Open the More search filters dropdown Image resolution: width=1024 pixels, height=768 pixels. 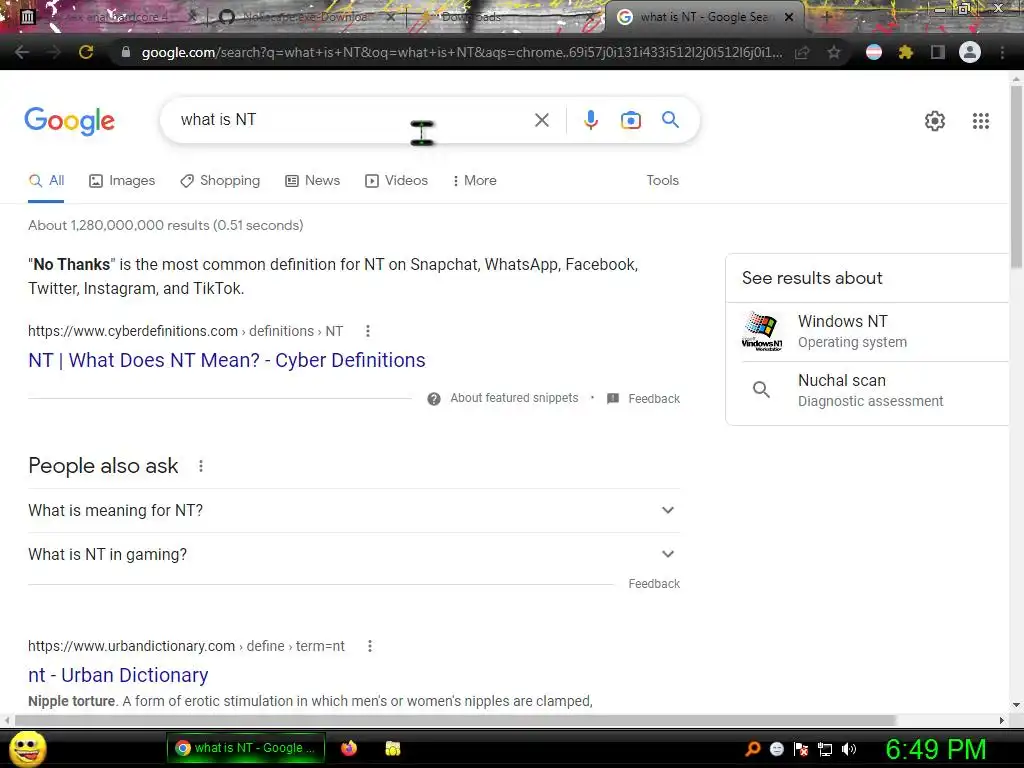pos(474,181)
